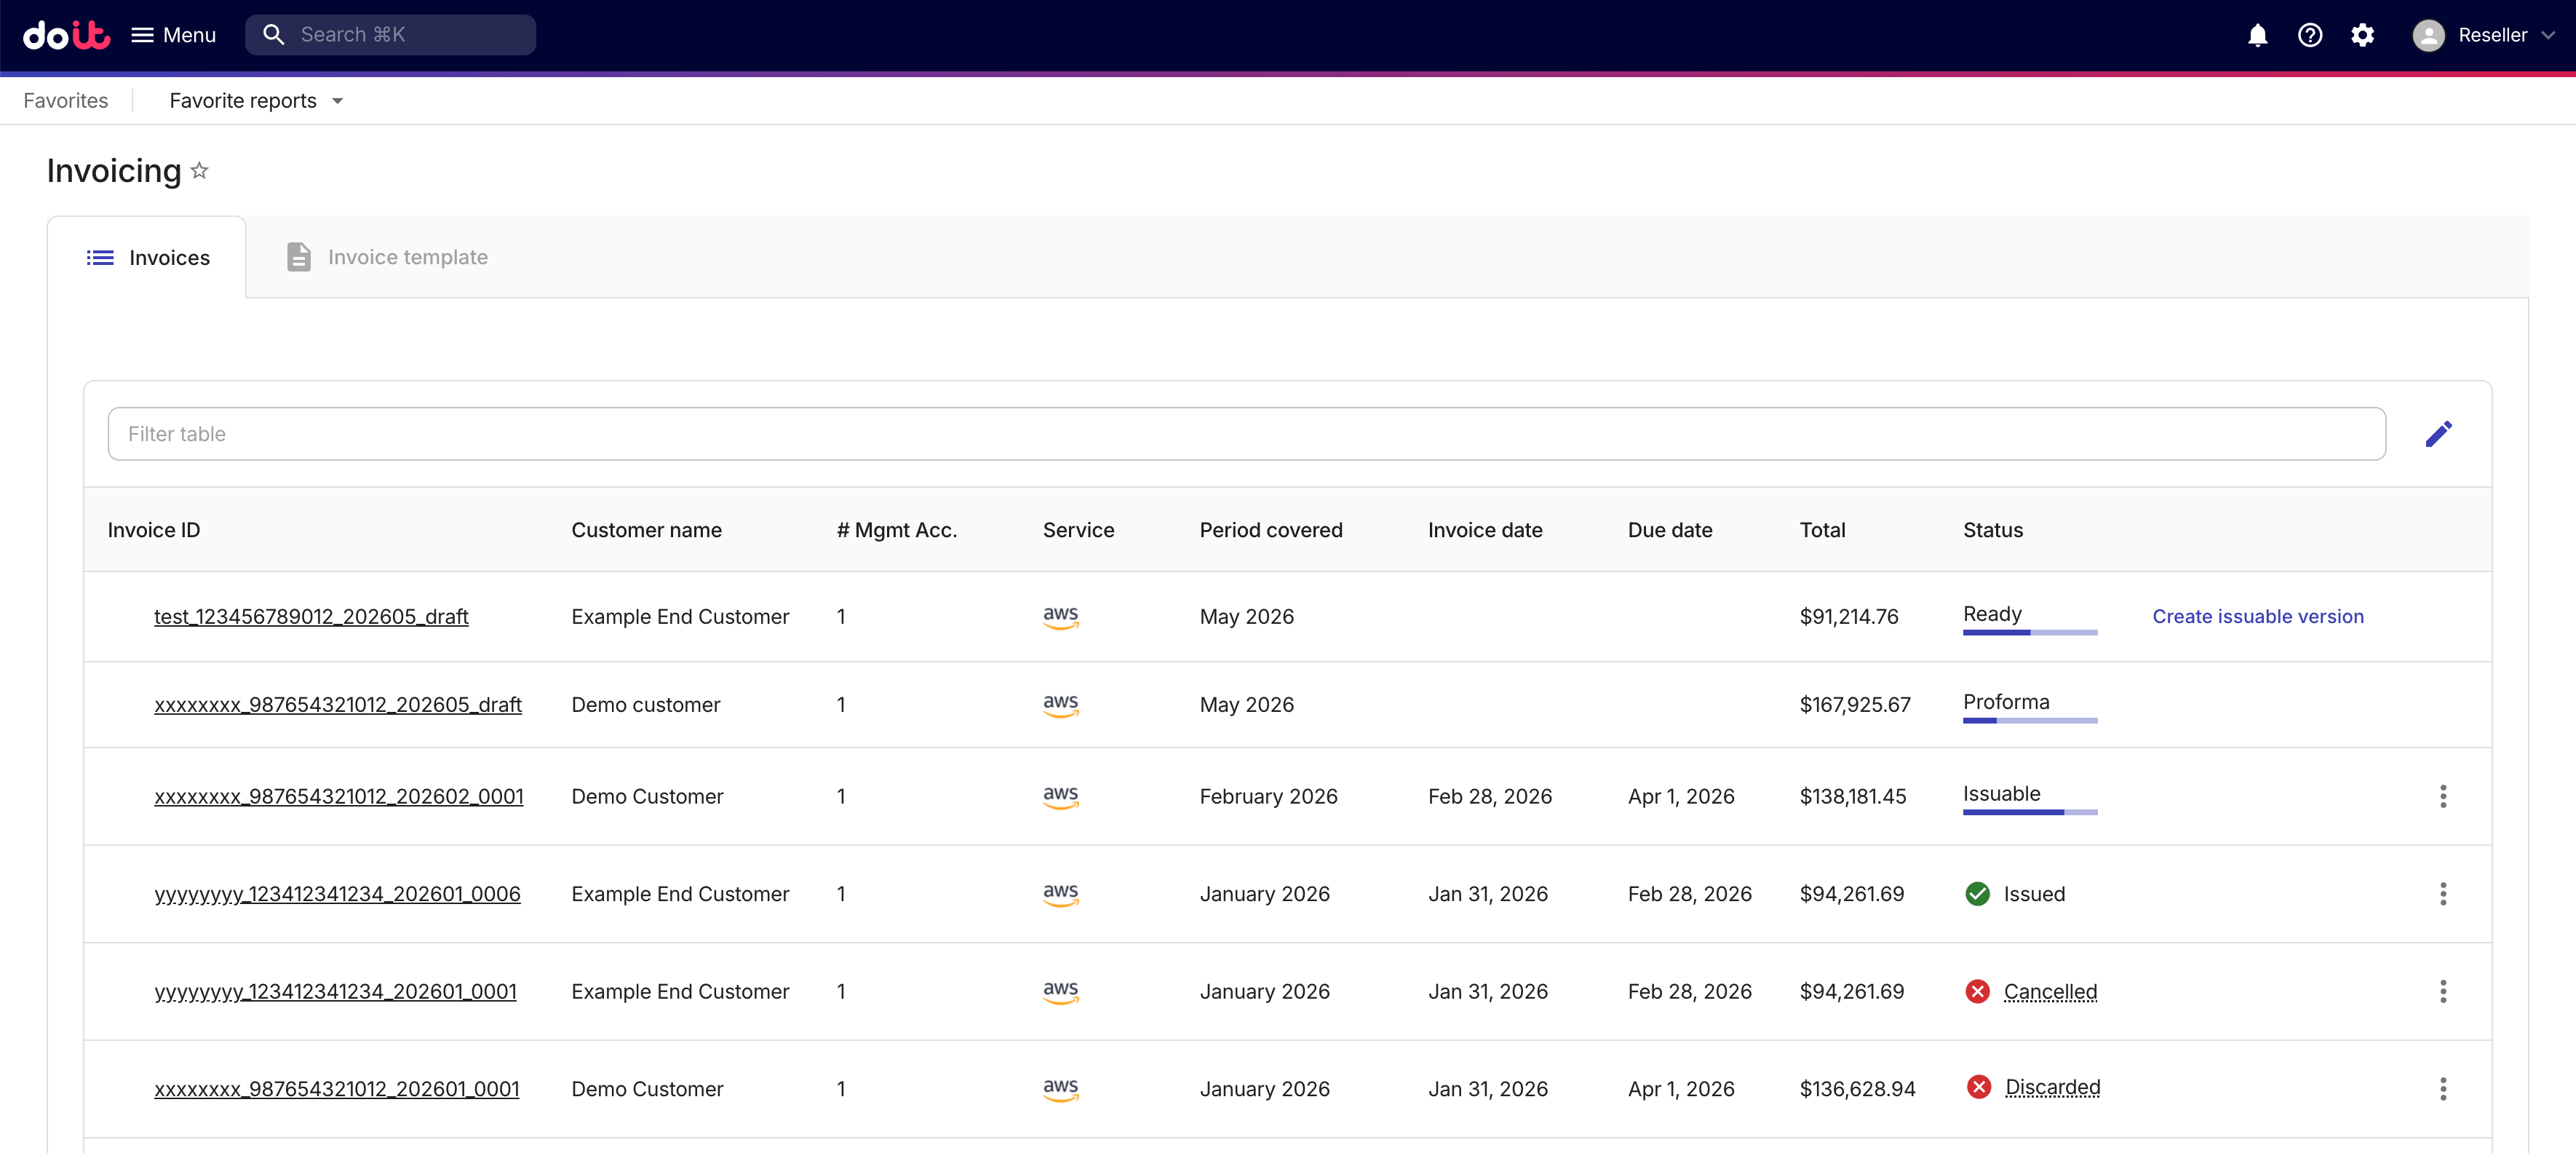The height and width of the screenshot is (1153, 2576).
Task: Sort by Total column header
Action: 1822,530
